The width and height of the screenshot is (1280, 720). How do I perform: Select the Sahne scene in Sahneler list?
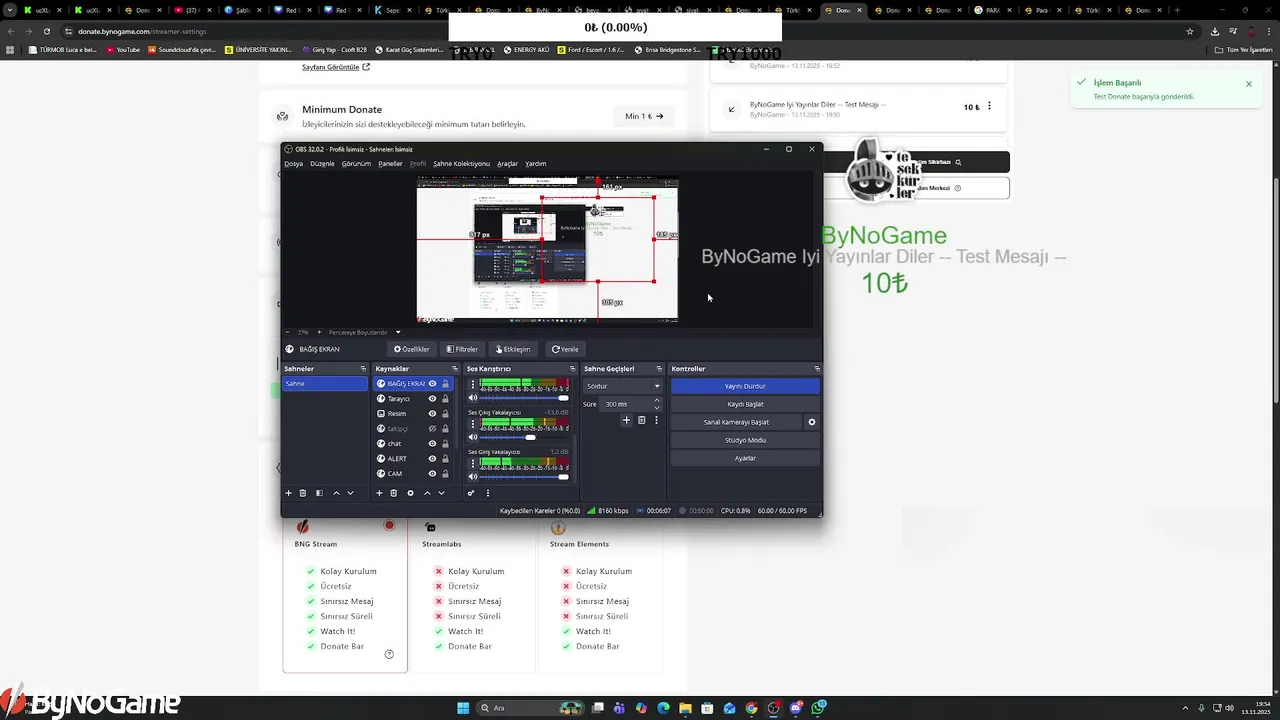click(x=325, y=384)
